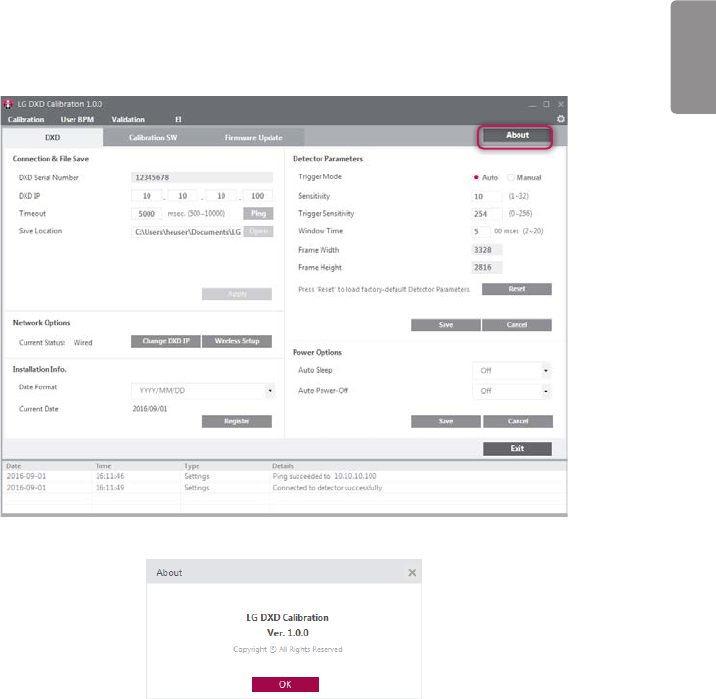Click the Trigger Sensitivity field showing 254
This screenshot has width=716, height=699.
click(487, 214)
